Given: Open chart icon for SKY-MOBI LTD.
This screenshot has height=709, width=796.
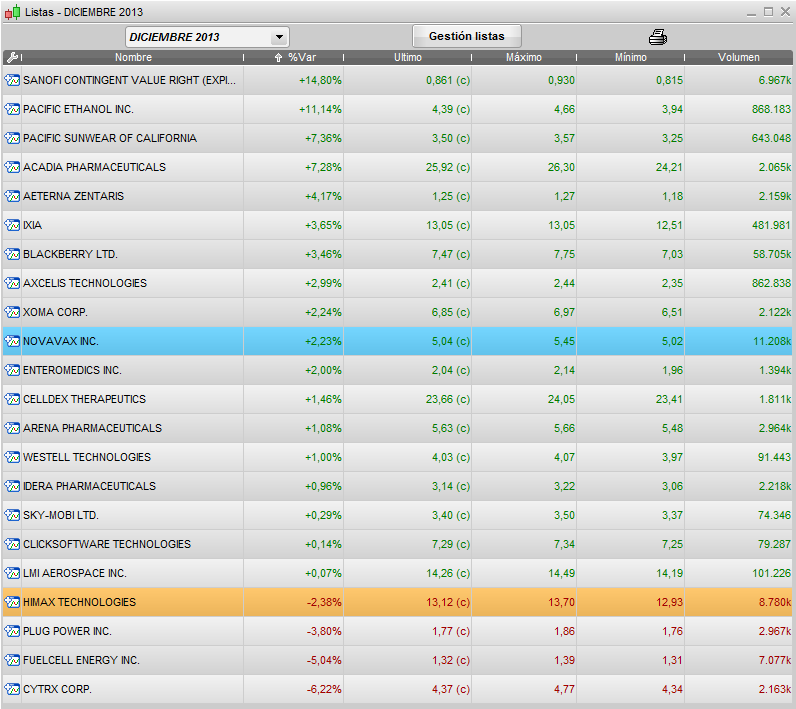Looking at the screenshot, I should [x=12, y=515].
